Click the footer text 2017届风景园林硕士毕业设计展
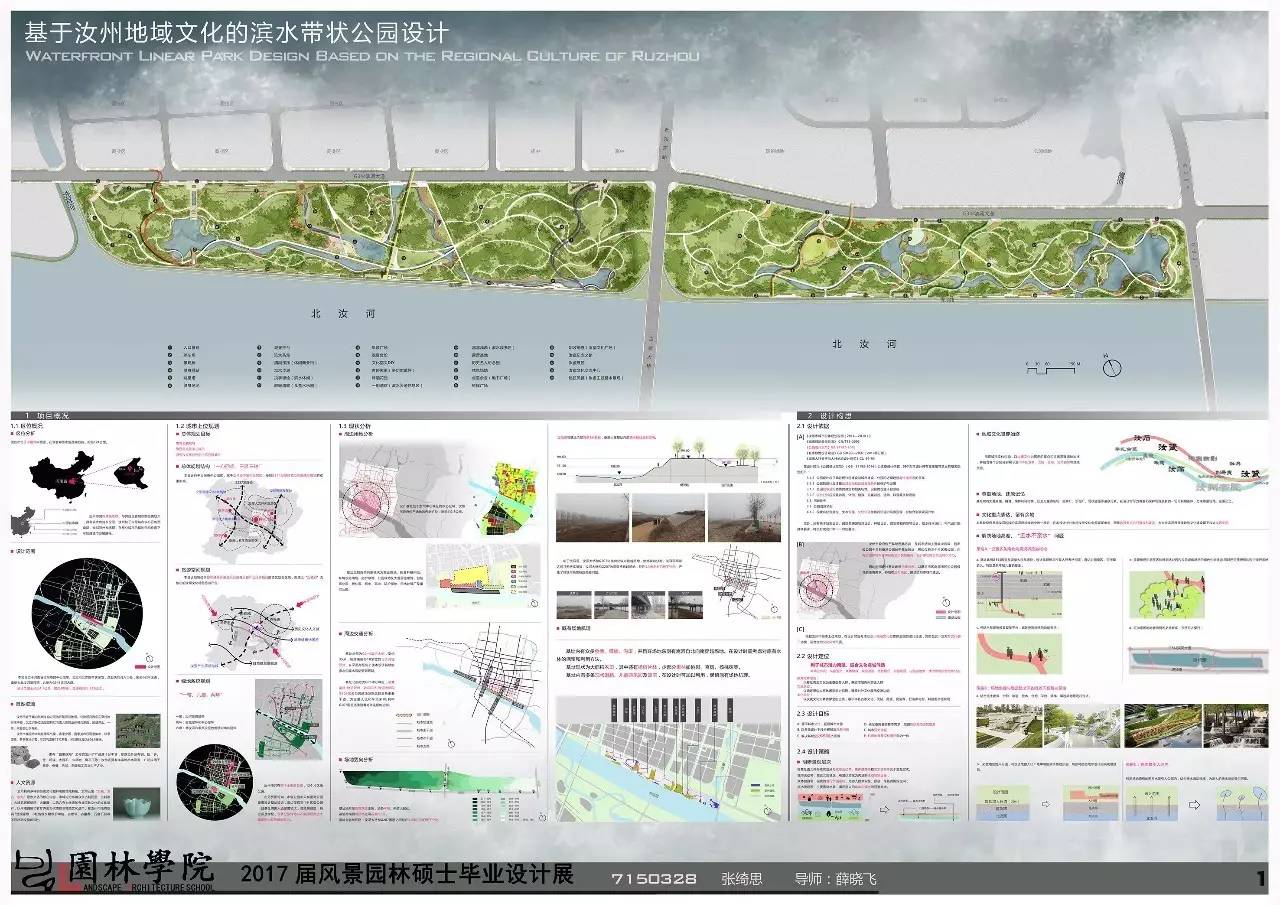The image size is (1280, 905). [x=407, y=875]
